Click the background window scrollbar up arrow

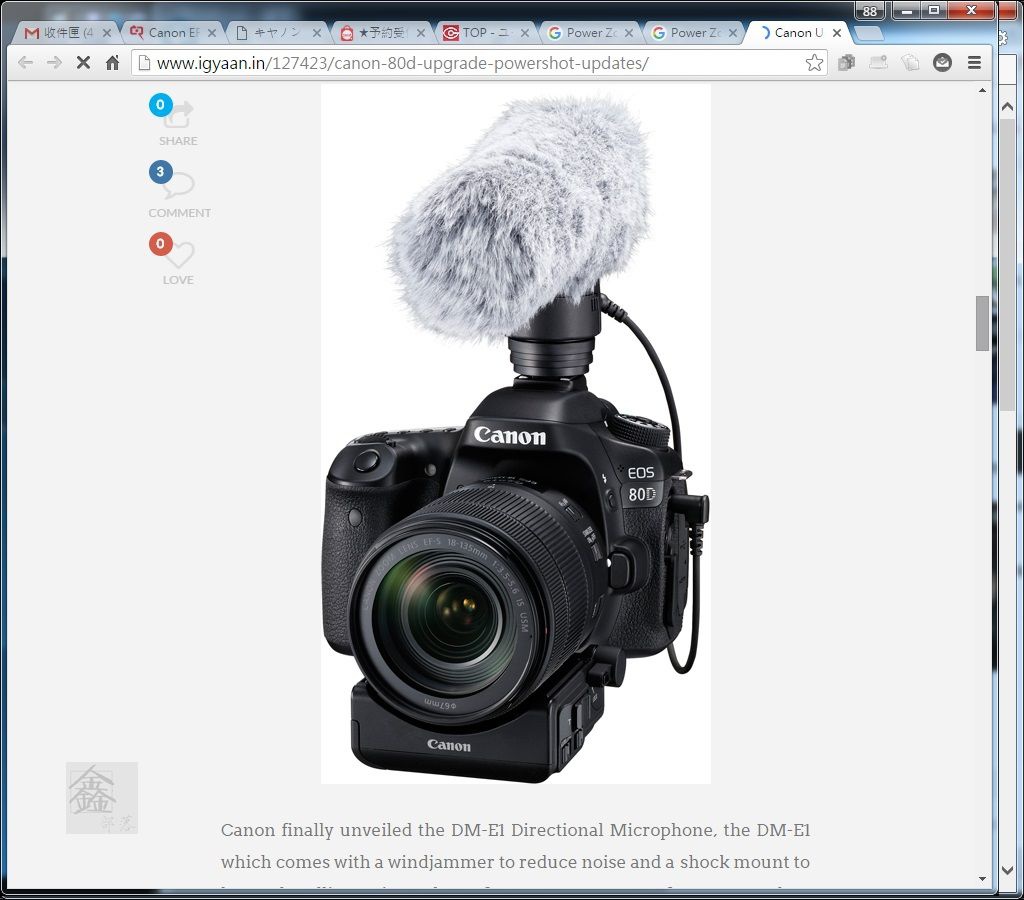(1007, 106)
